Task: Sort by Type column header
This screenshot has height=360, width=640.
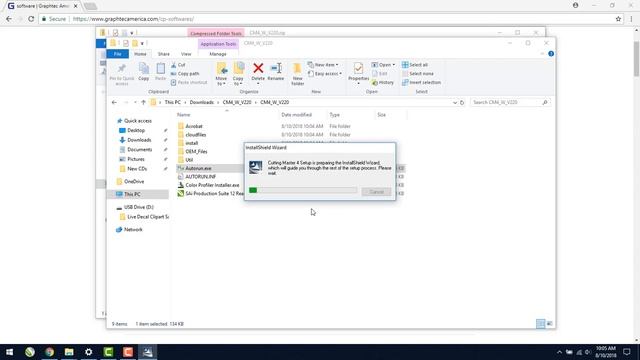Action: pyautogui.click(x=335, y=115)
